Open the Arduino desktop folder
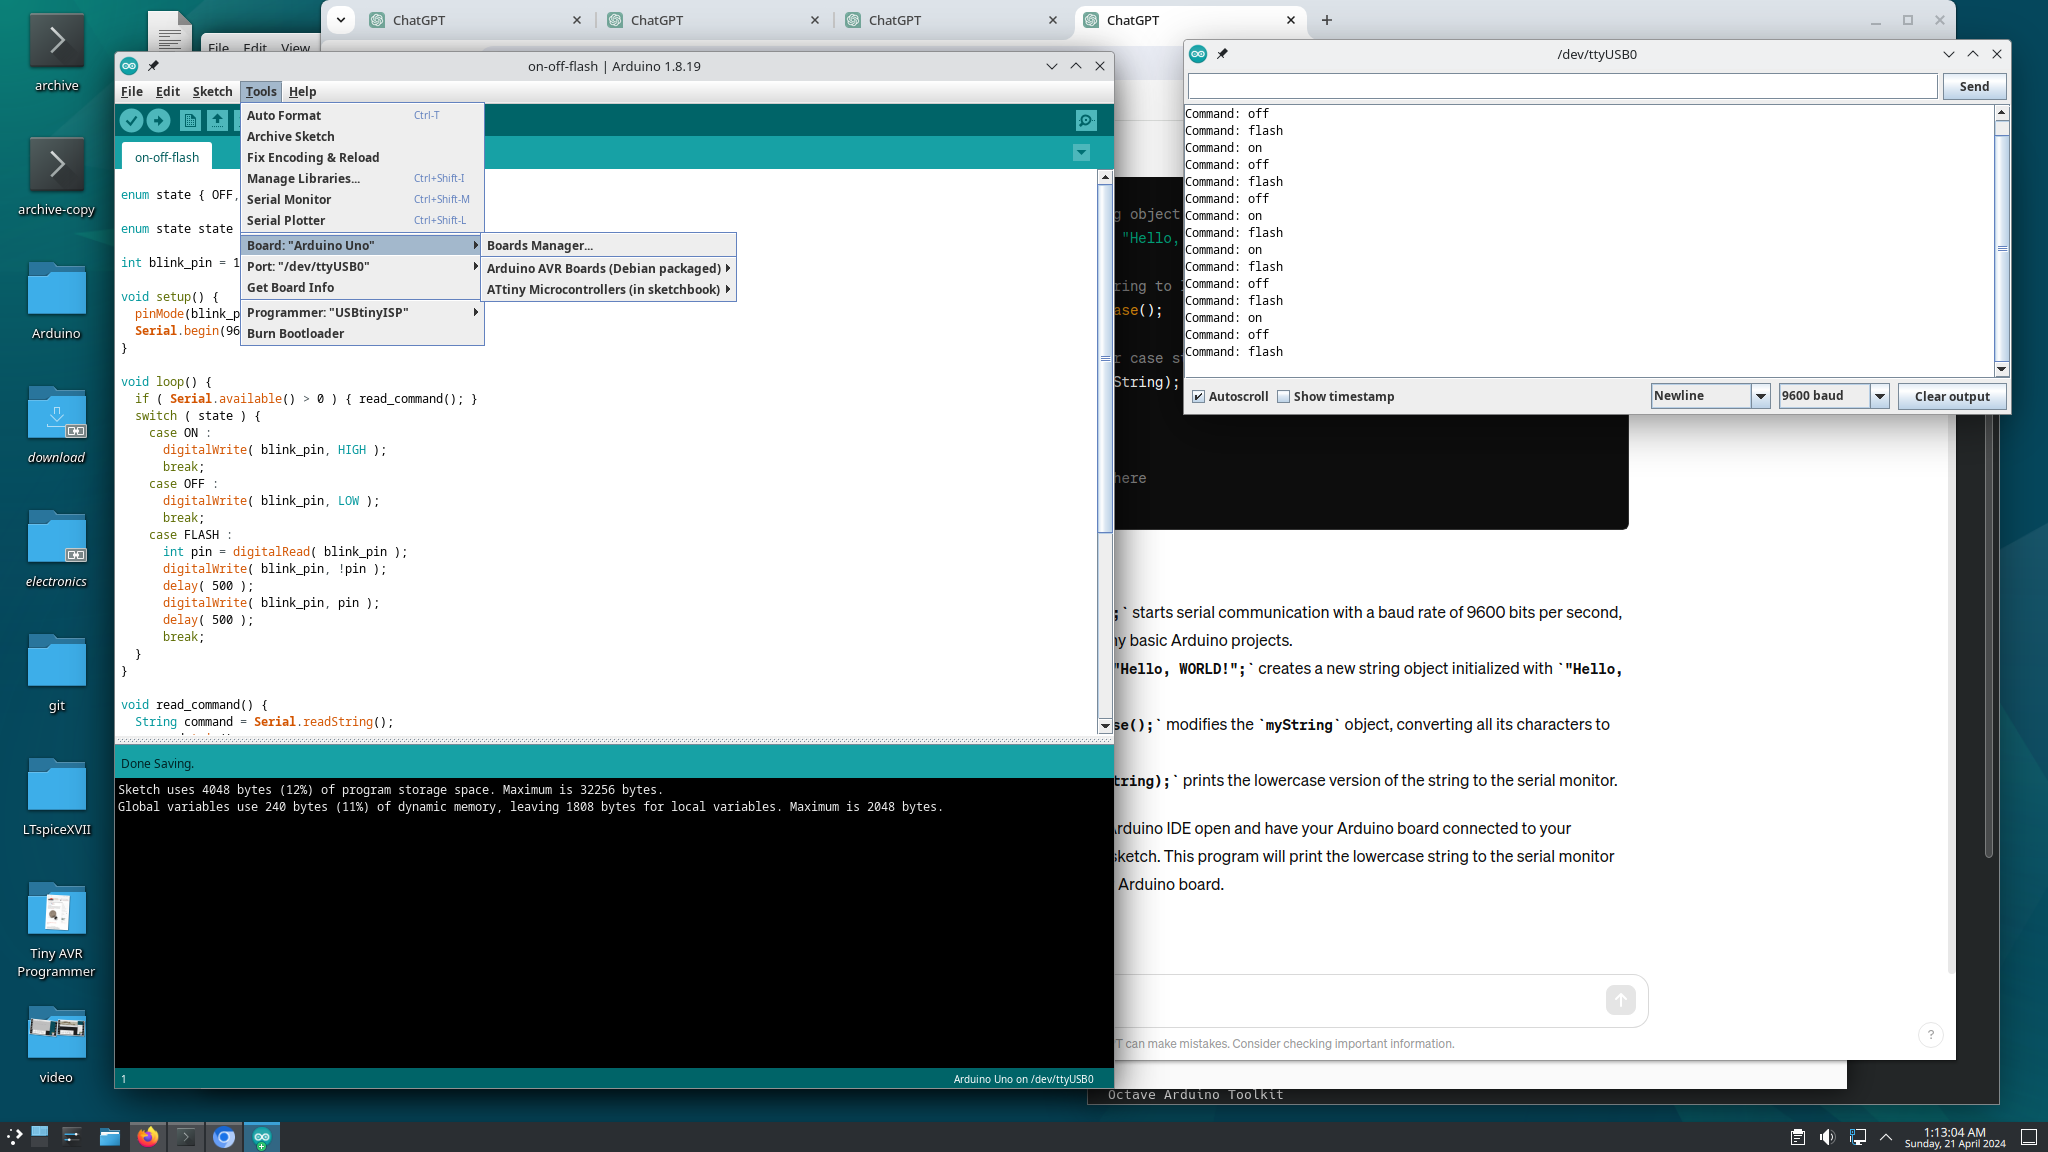The image size is (2048, 1152). point(57,300)
